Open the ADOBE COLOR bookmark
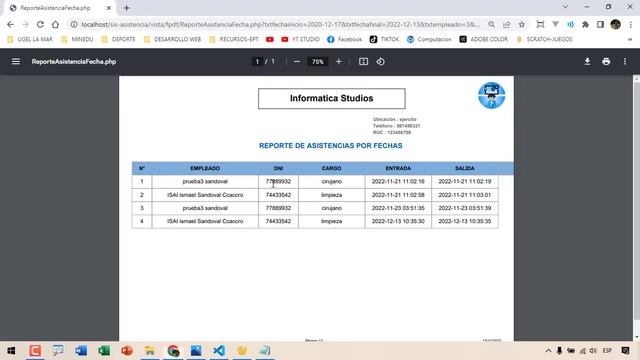Viewport: 640px width, 360px height. (484, 39)
